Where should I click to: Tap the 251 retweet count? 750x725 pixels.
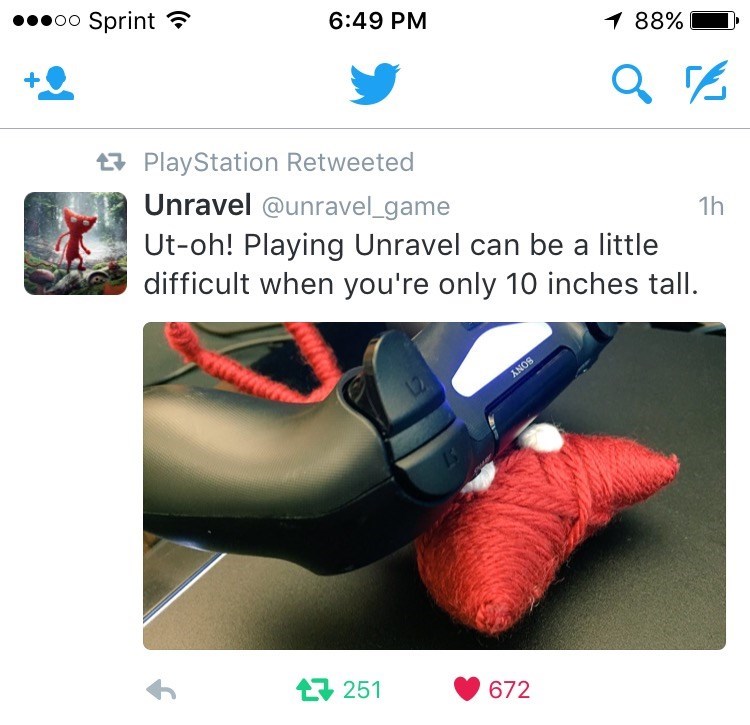(362, 690)
